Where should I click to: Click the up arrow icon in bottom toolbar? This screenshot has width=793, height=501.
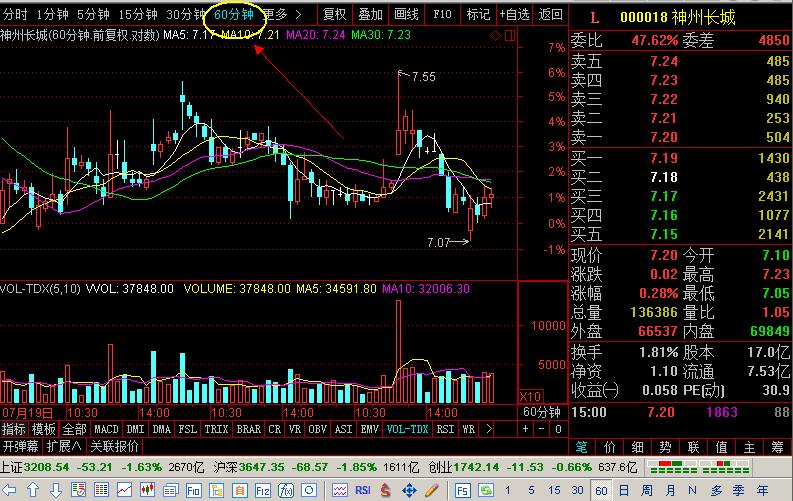coord(32,490)
